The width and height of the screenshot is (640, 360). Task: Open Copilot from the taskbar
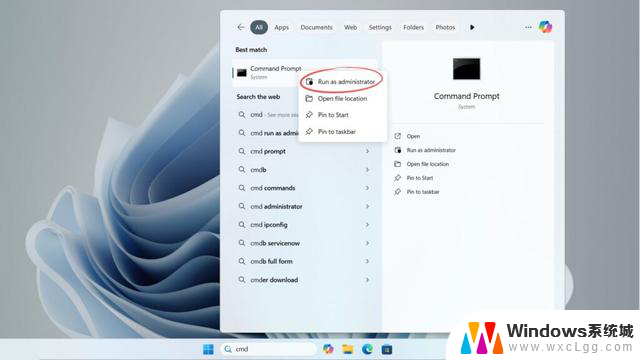click(328, 349)
